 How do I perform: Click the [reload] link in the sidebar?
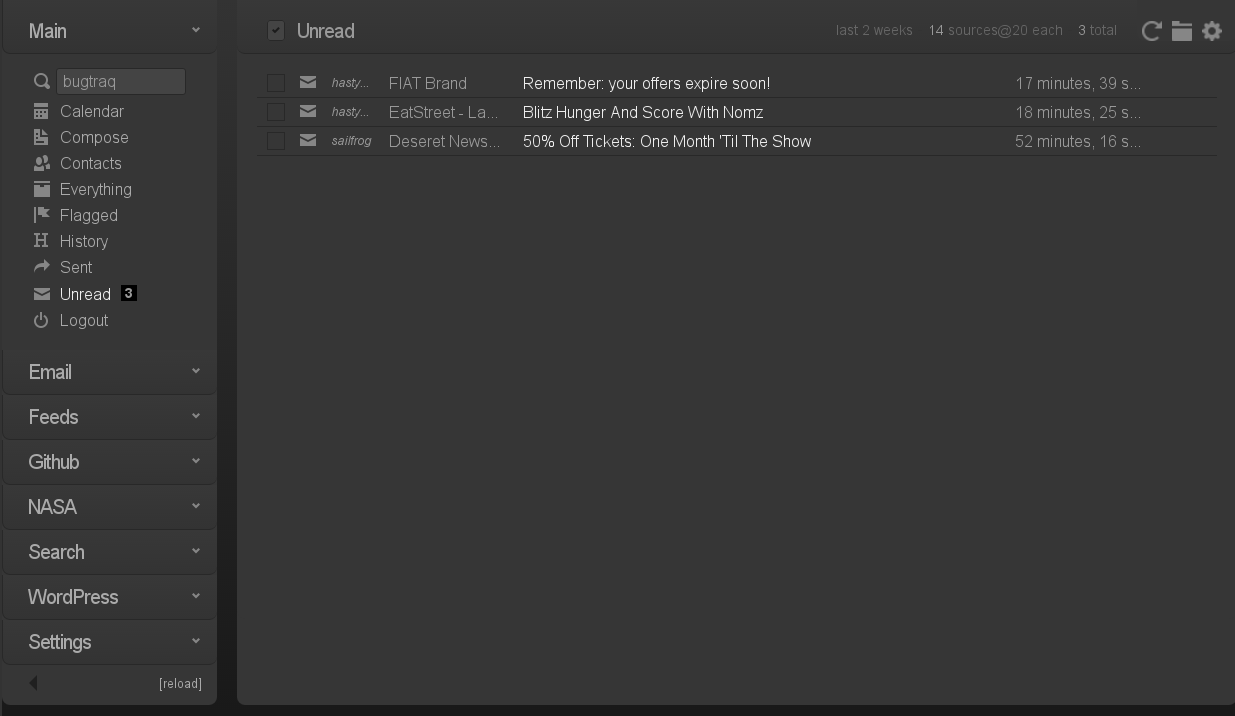tap(180, 684)
